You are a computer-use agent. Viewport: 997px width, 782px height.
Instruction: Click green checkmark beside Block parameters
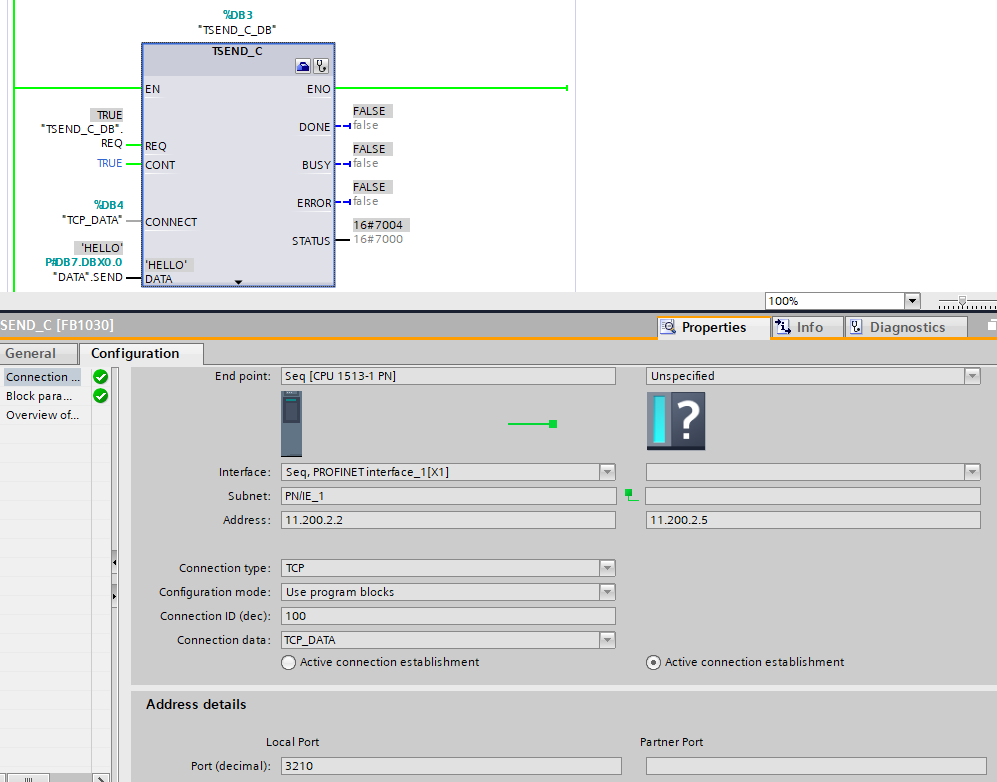pos(100,396)
